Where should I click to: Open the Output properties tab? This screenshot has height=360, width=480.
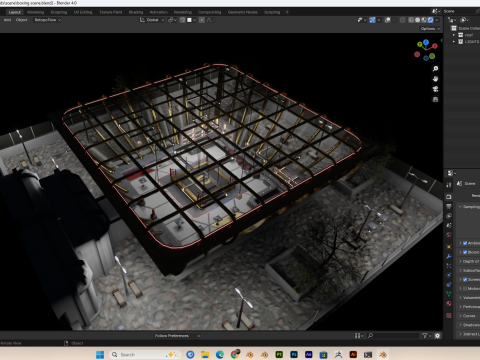pyautogui.click(x=449, y=206)
